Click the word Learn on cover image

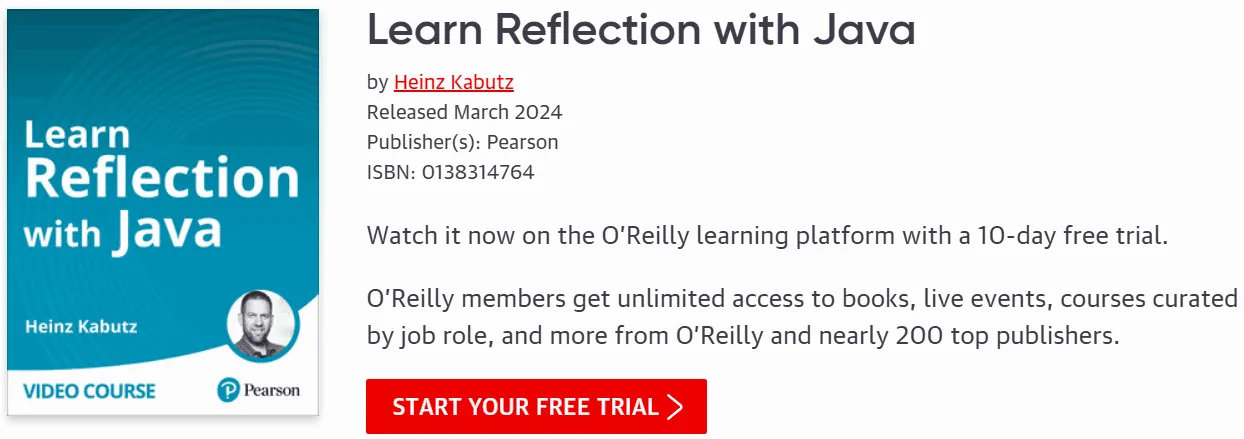[x=77, y=134]
